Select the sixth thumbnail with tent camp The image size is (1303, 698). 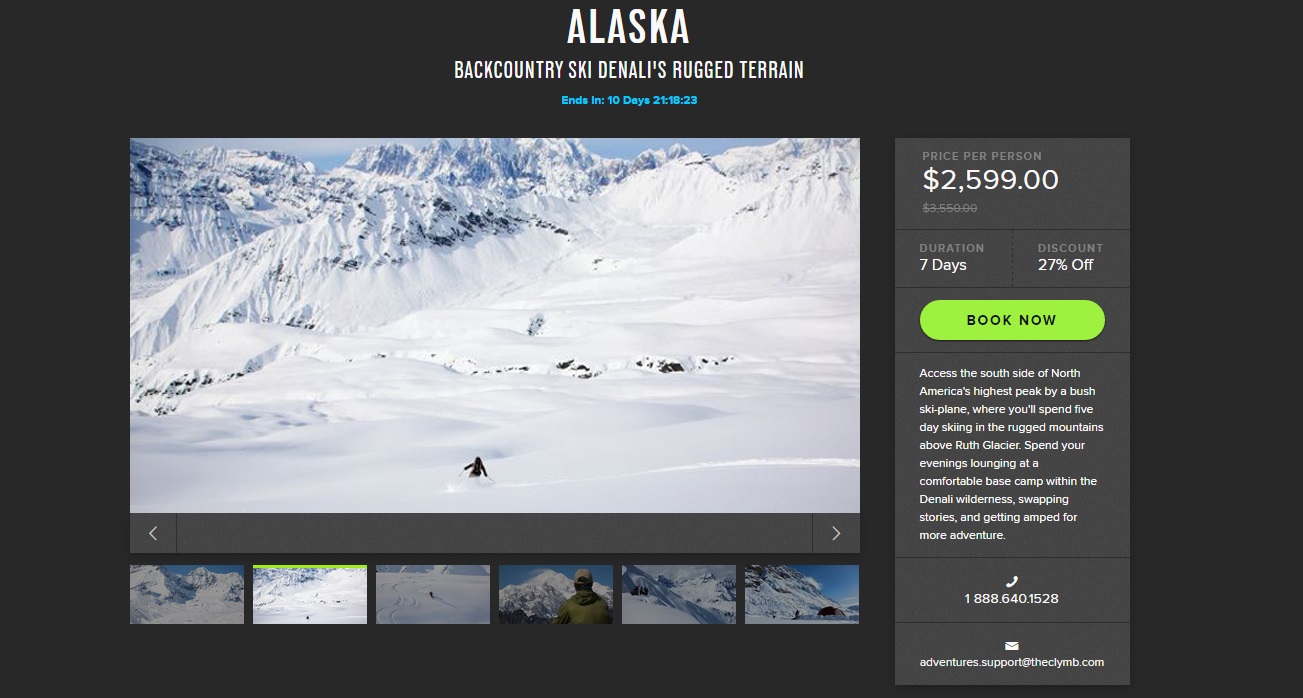802,595
